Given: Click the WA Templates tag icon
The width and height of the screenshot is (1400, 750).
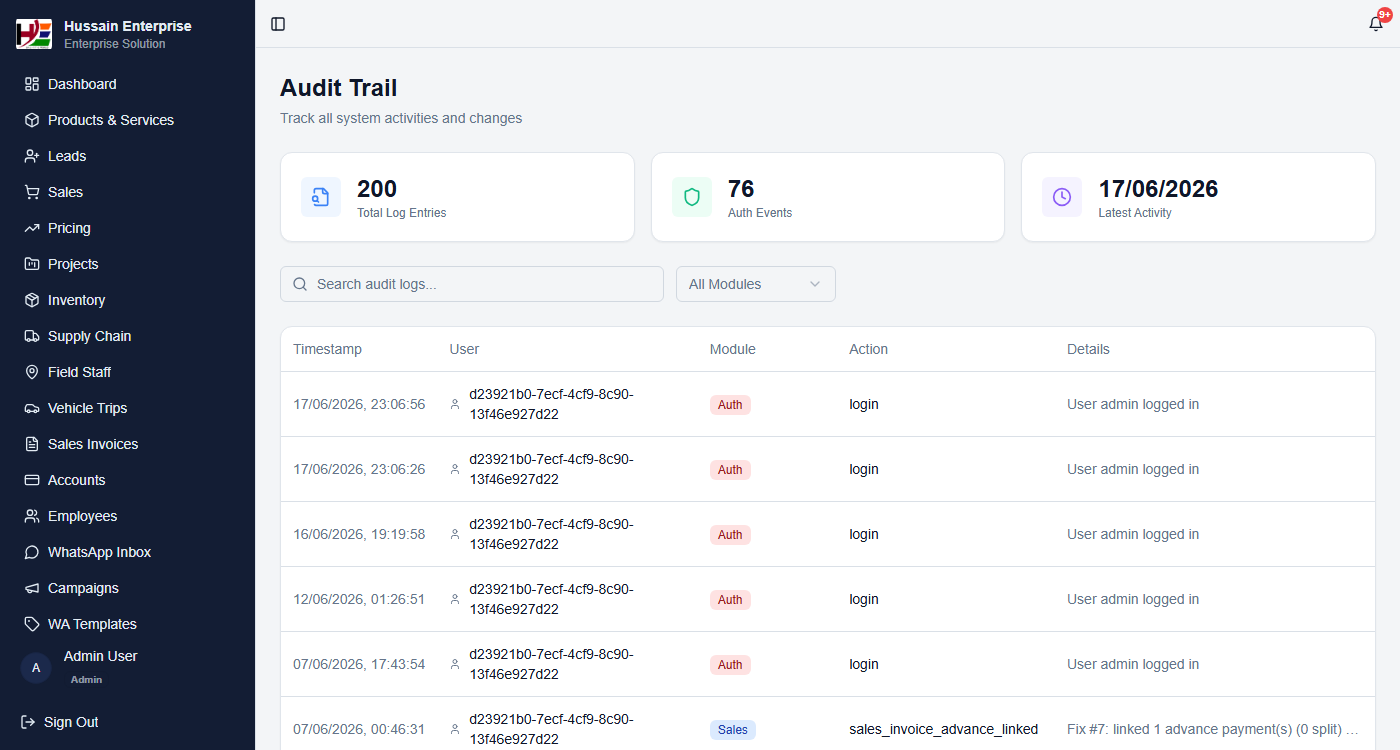Looking at the screenshot, I should pyautogui.click(x=32, y=624).
